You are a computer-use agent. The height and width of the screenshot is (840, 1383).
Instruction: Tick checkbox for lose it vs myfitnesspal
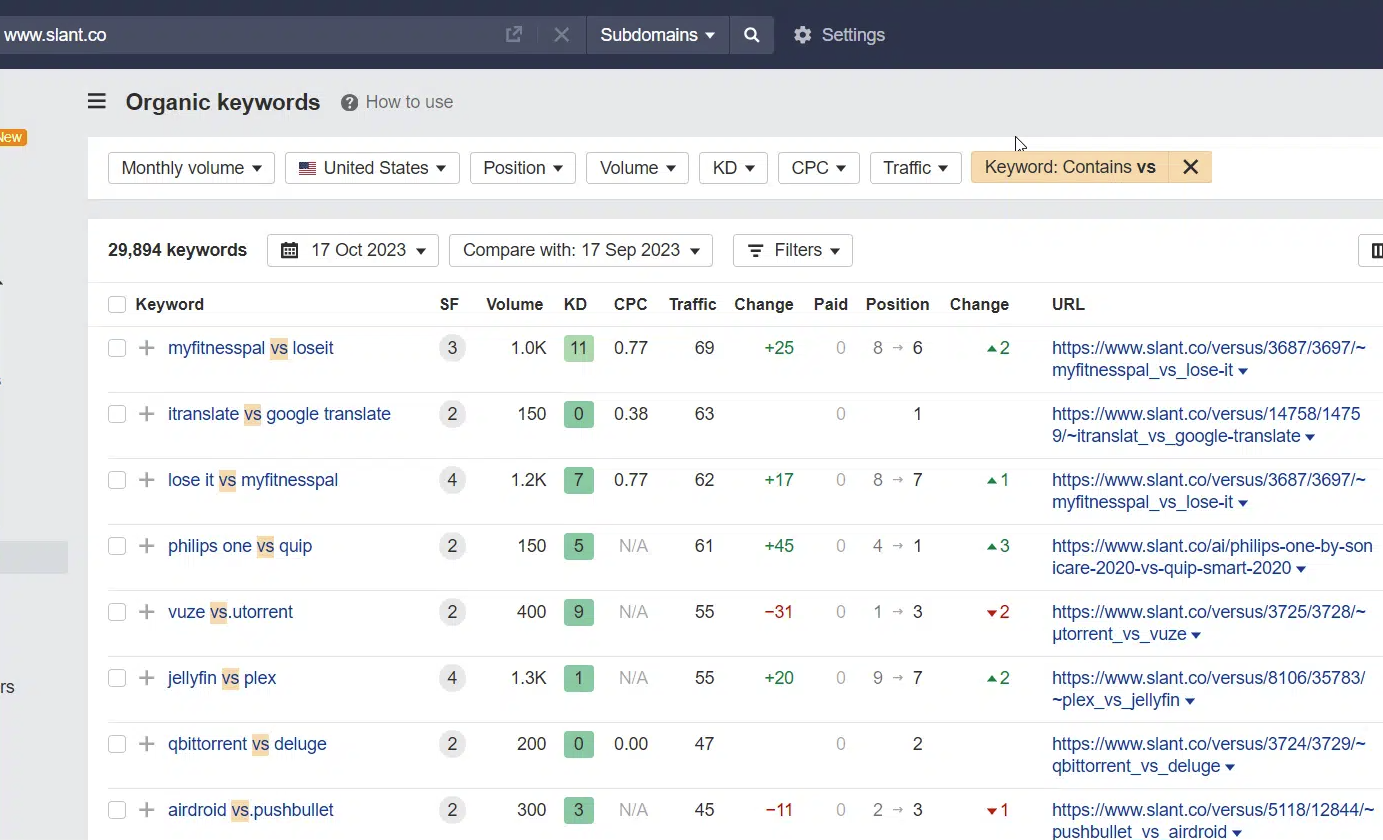[x=117, y=480]
